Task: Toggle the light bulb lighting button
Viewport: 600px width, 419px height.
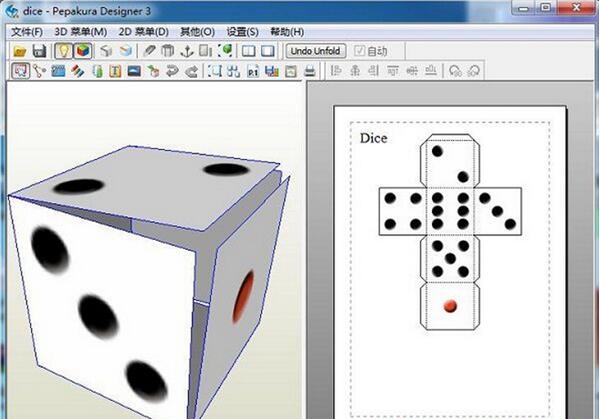Action: pos(62,51)
